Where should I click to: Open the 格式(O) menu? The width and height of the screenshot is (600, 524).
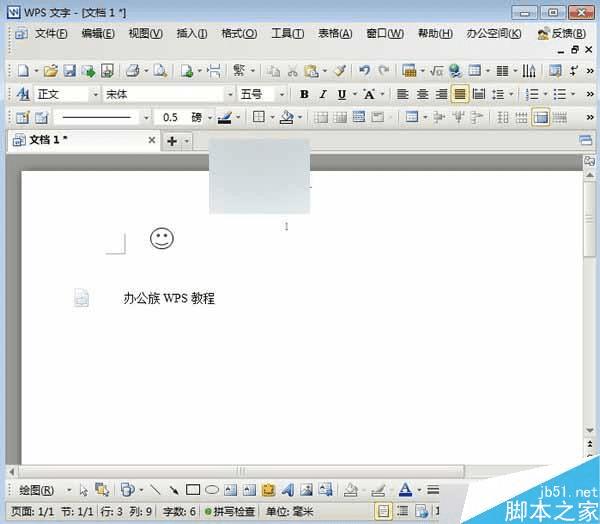[239, 34]
